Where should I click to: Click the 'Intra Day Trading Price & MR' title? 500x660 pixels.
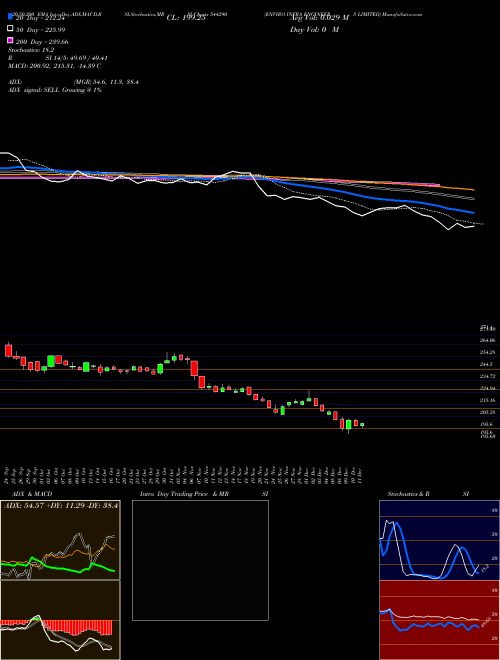point(184,494)
